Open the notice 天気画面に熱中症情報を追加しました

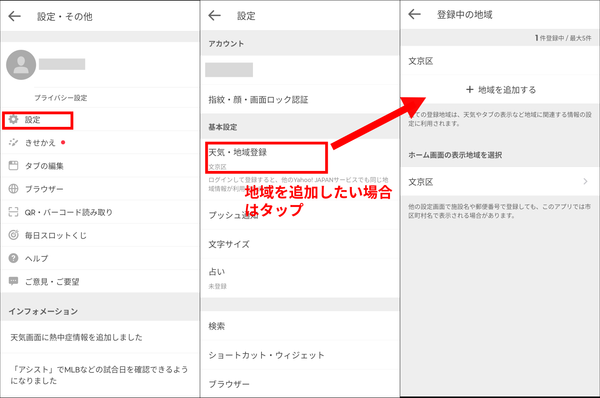pos(99,337)
